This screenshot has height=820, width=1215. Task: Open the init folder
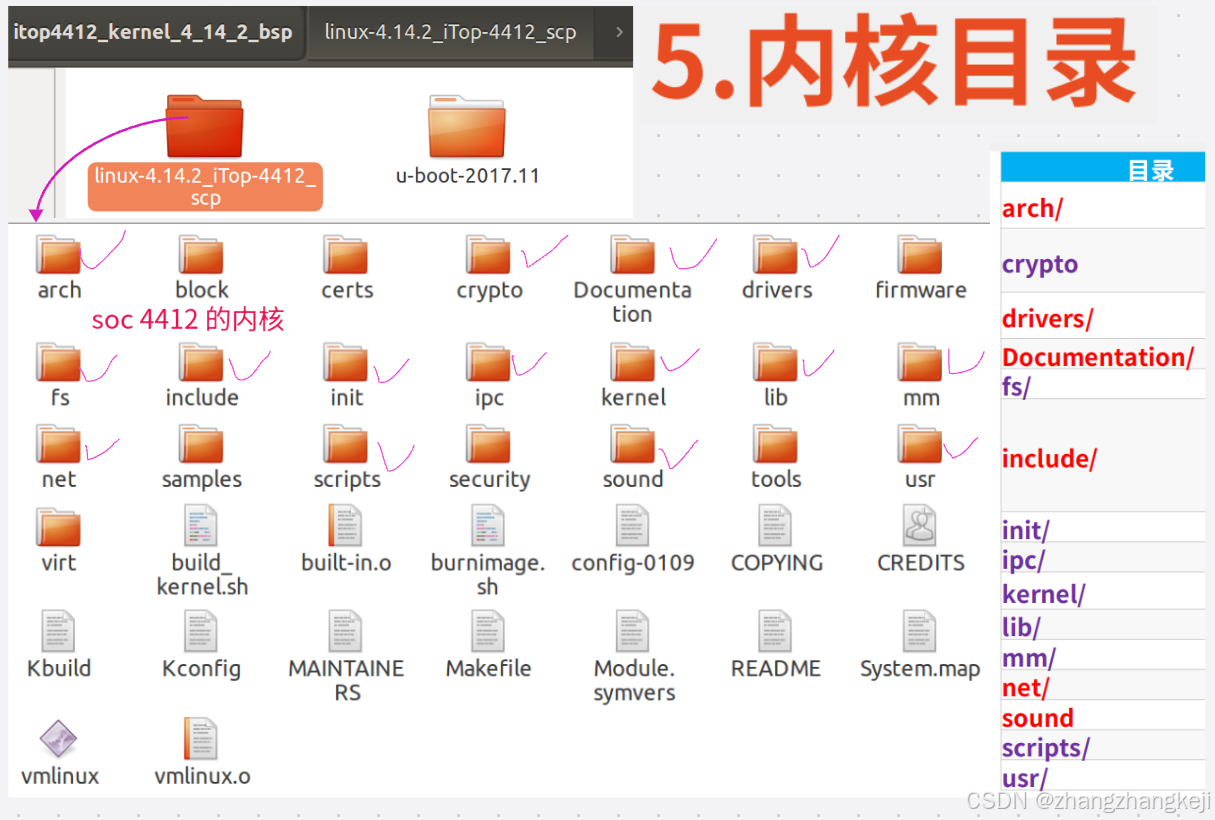coord(346,362)
